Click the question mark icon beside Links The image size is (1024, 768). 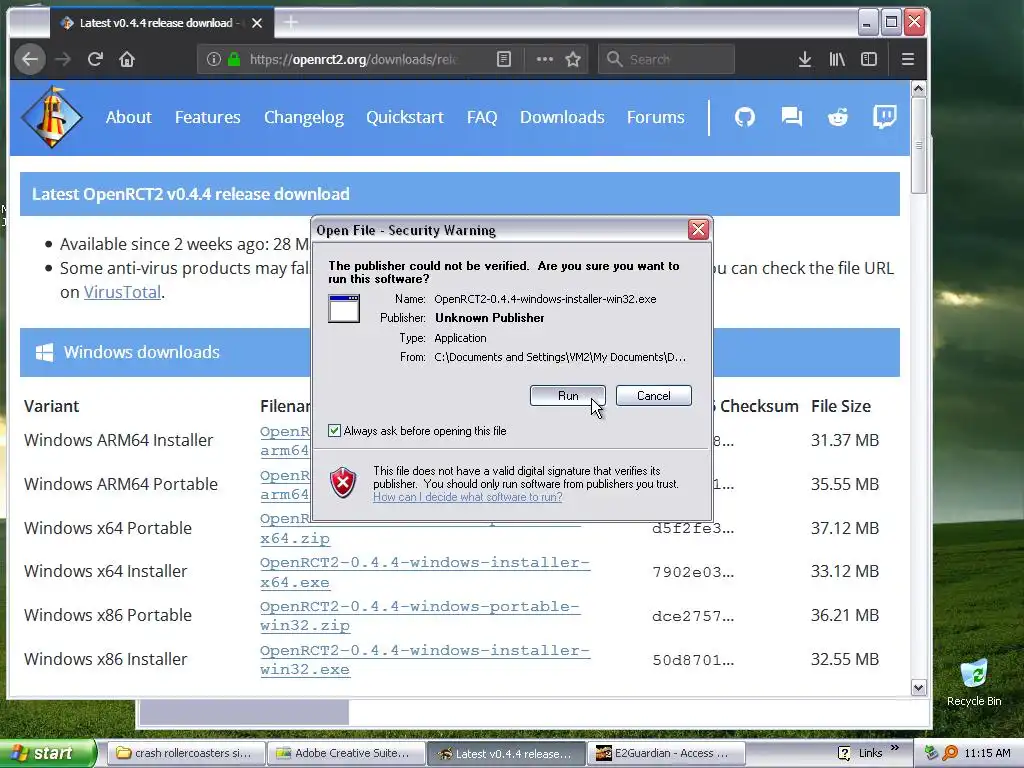click(844, 753)
